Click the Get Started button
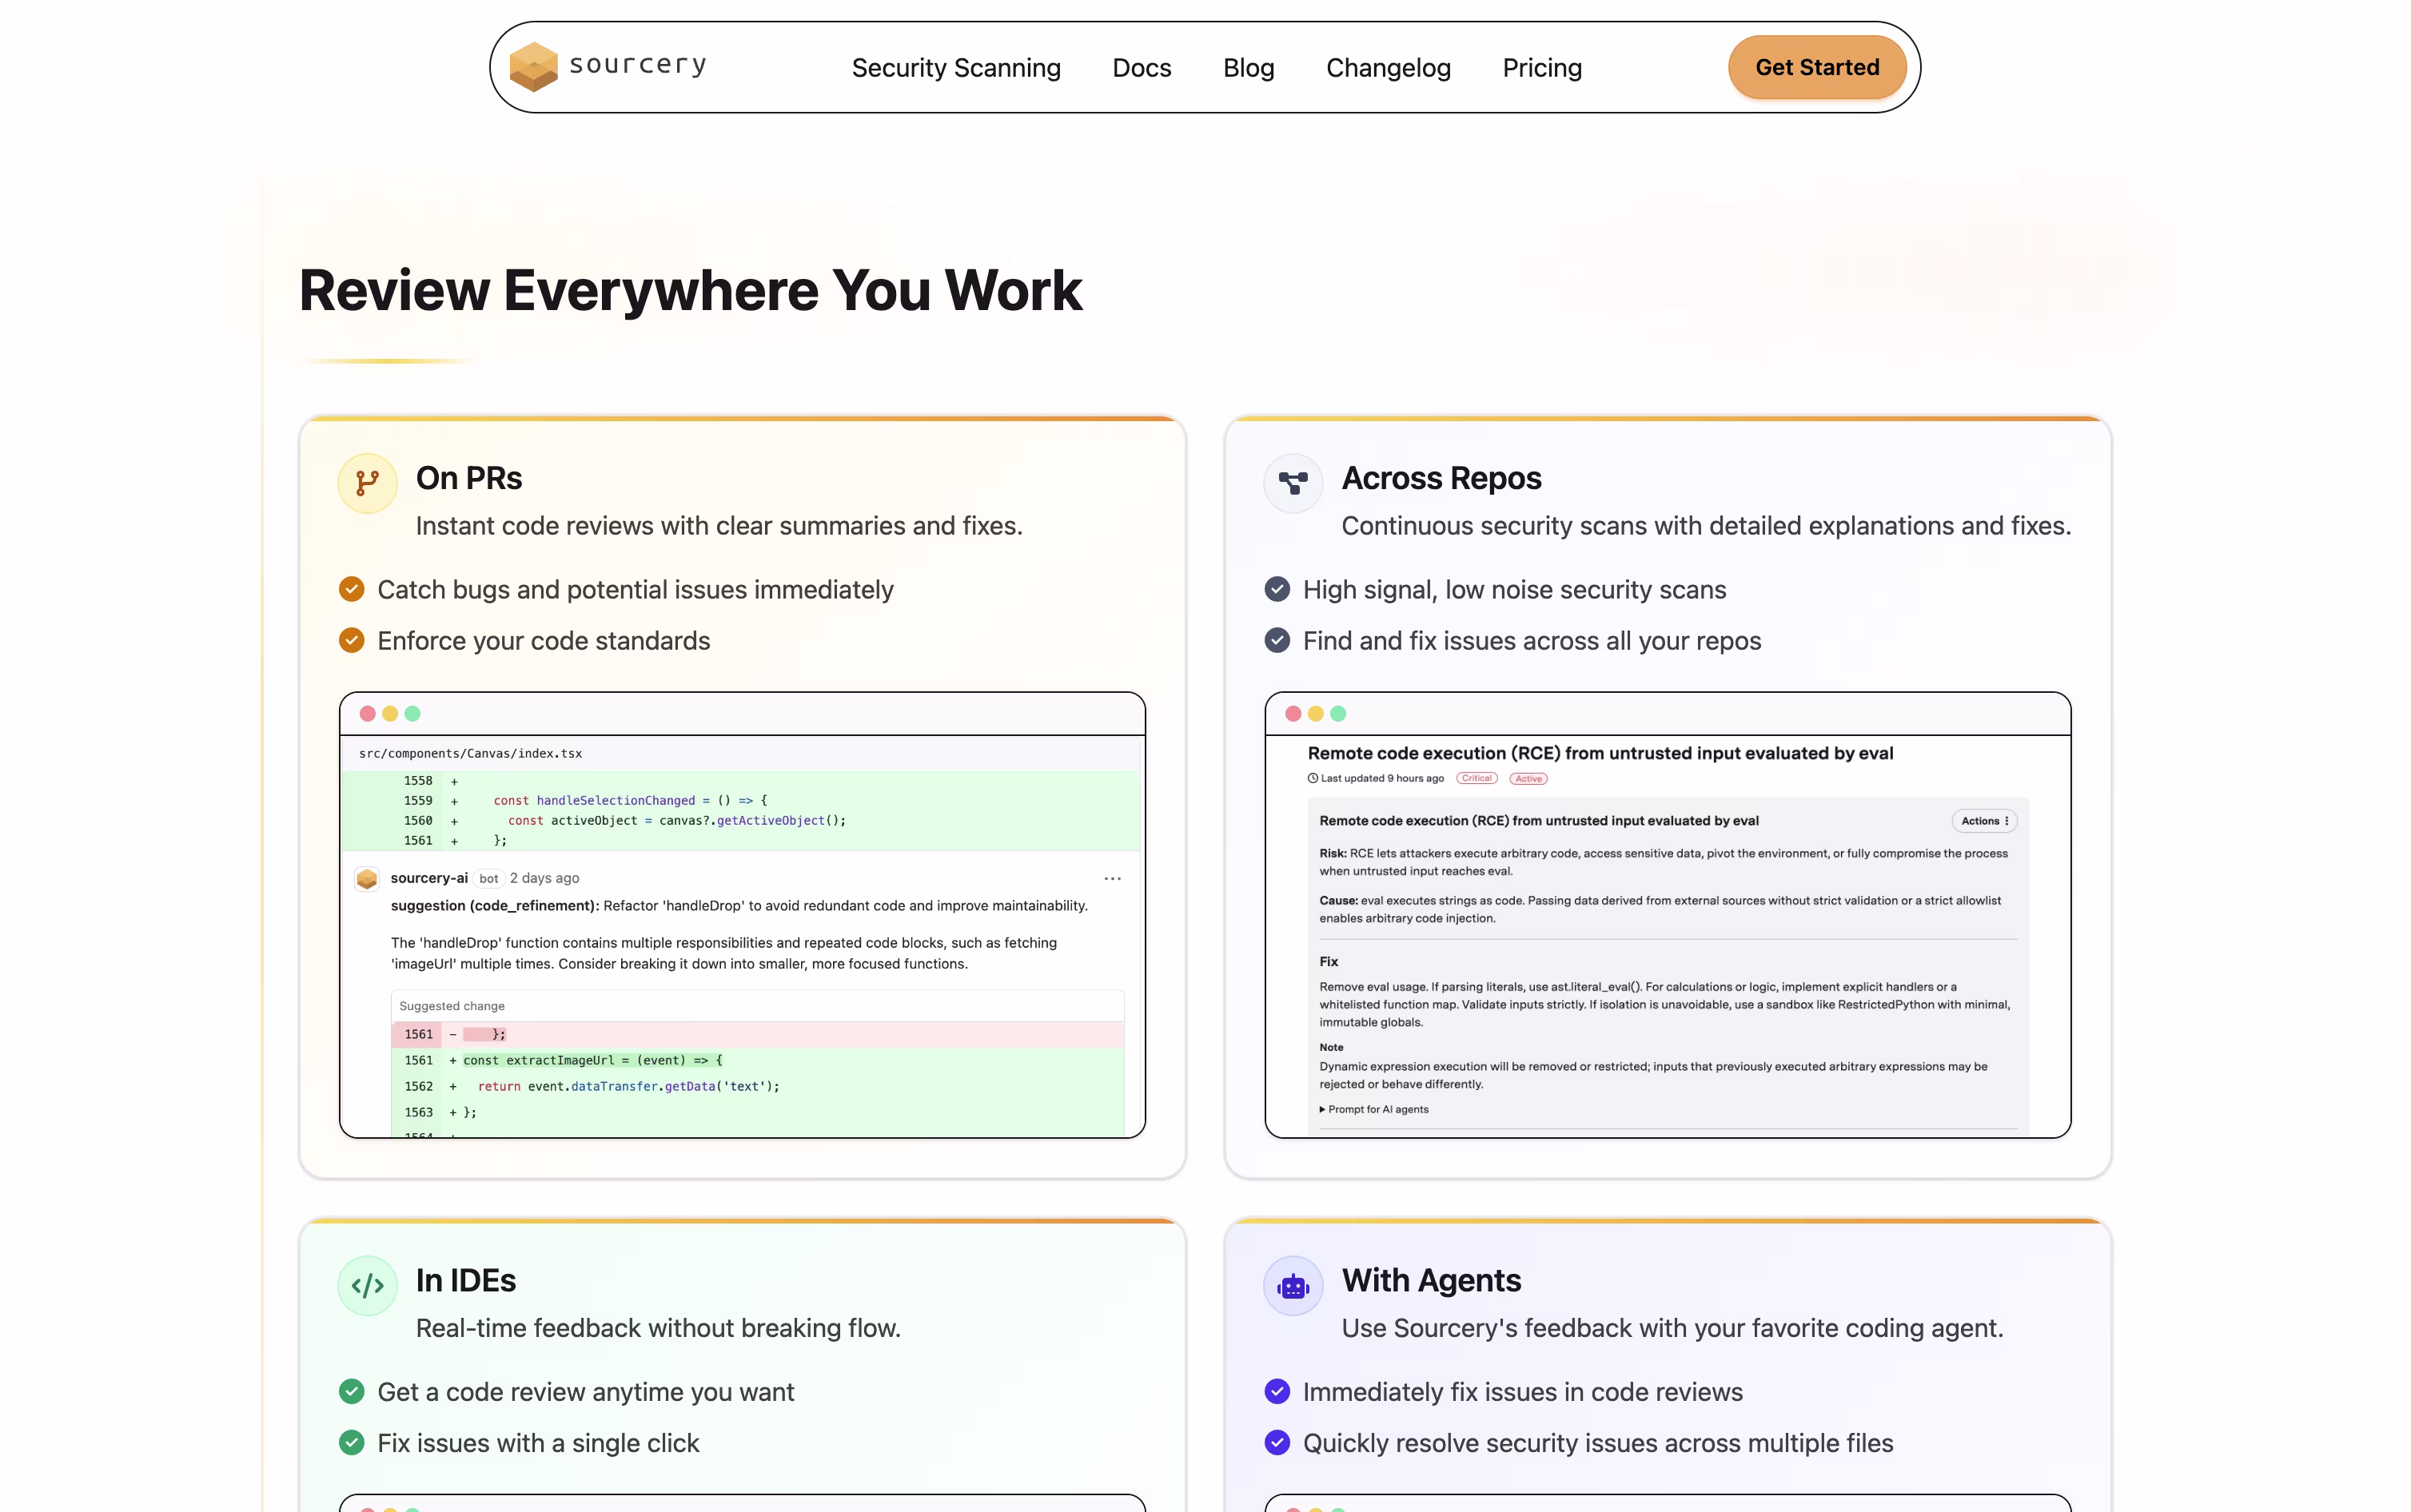2411x1512 pixels. click(1816, 67)
